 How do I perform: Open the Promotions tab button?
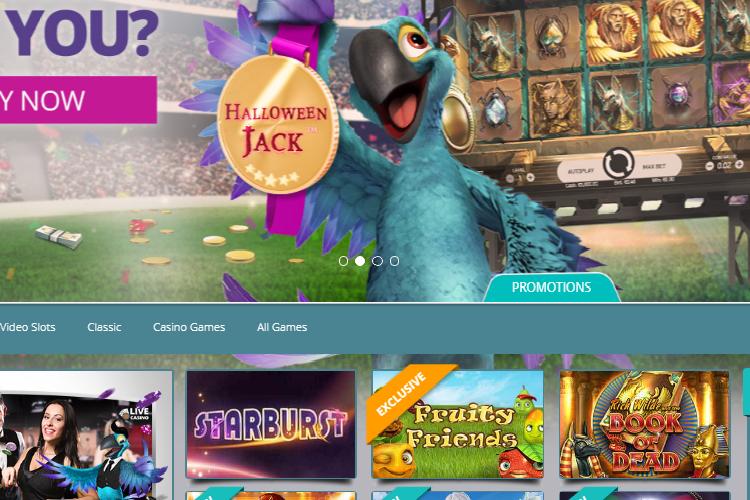pyautogui.click(x=551, y=287)
